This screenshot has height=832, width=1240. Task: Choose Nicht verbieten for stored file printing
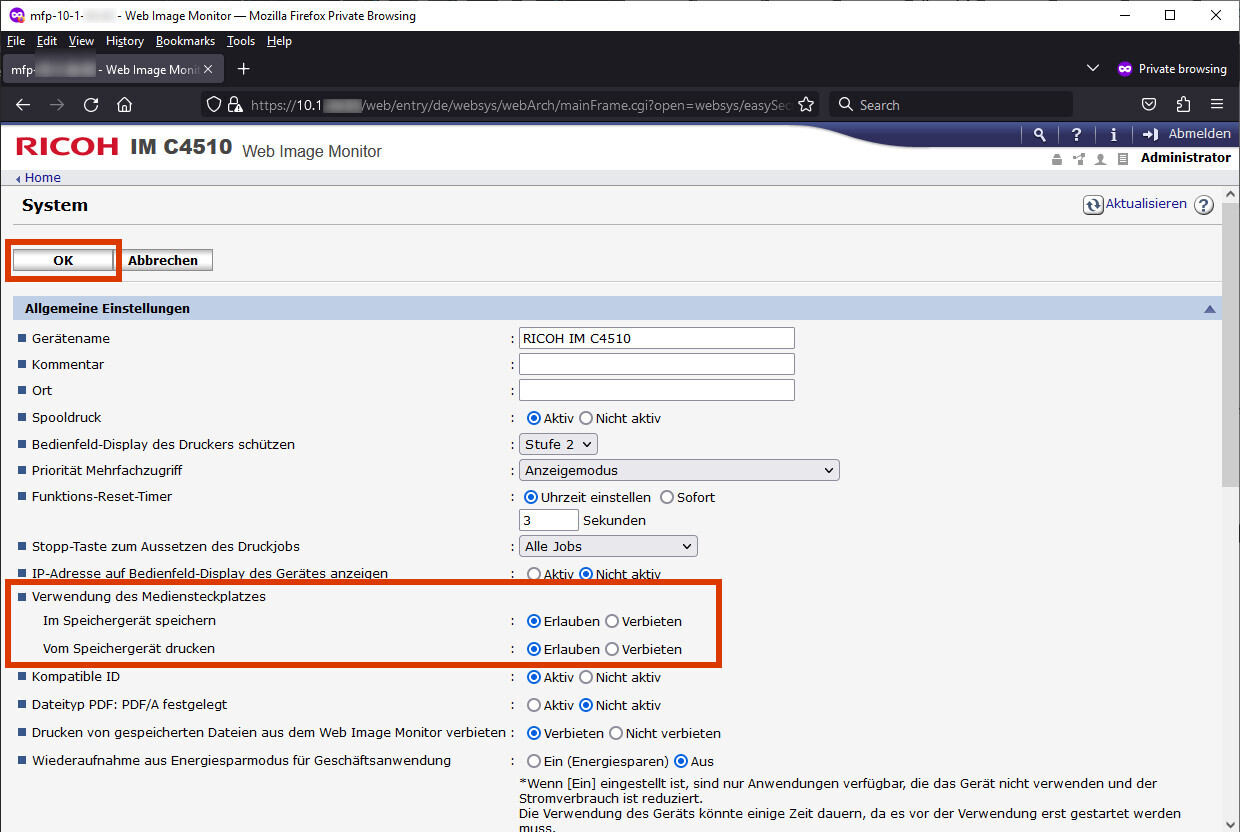tap(616, 733)
